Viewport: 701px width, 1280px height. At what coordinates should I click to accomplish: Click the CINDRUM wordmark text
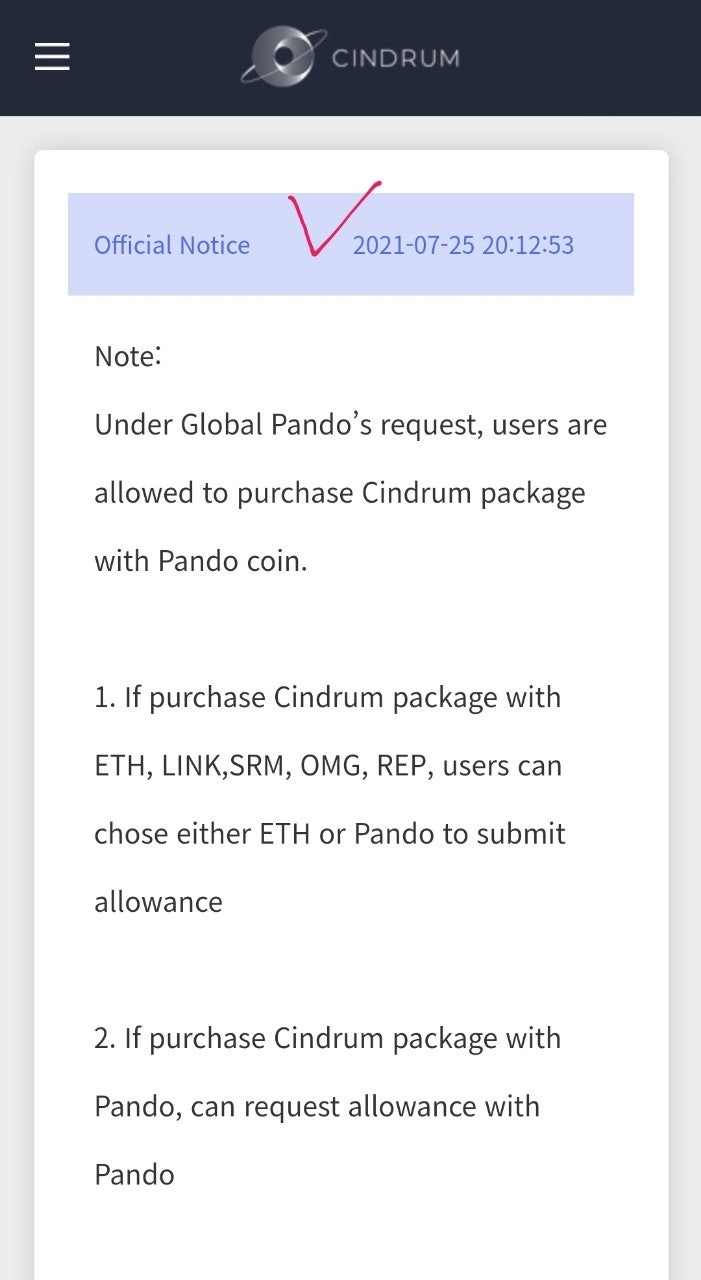pyautogui.click(x=395, y=58)
